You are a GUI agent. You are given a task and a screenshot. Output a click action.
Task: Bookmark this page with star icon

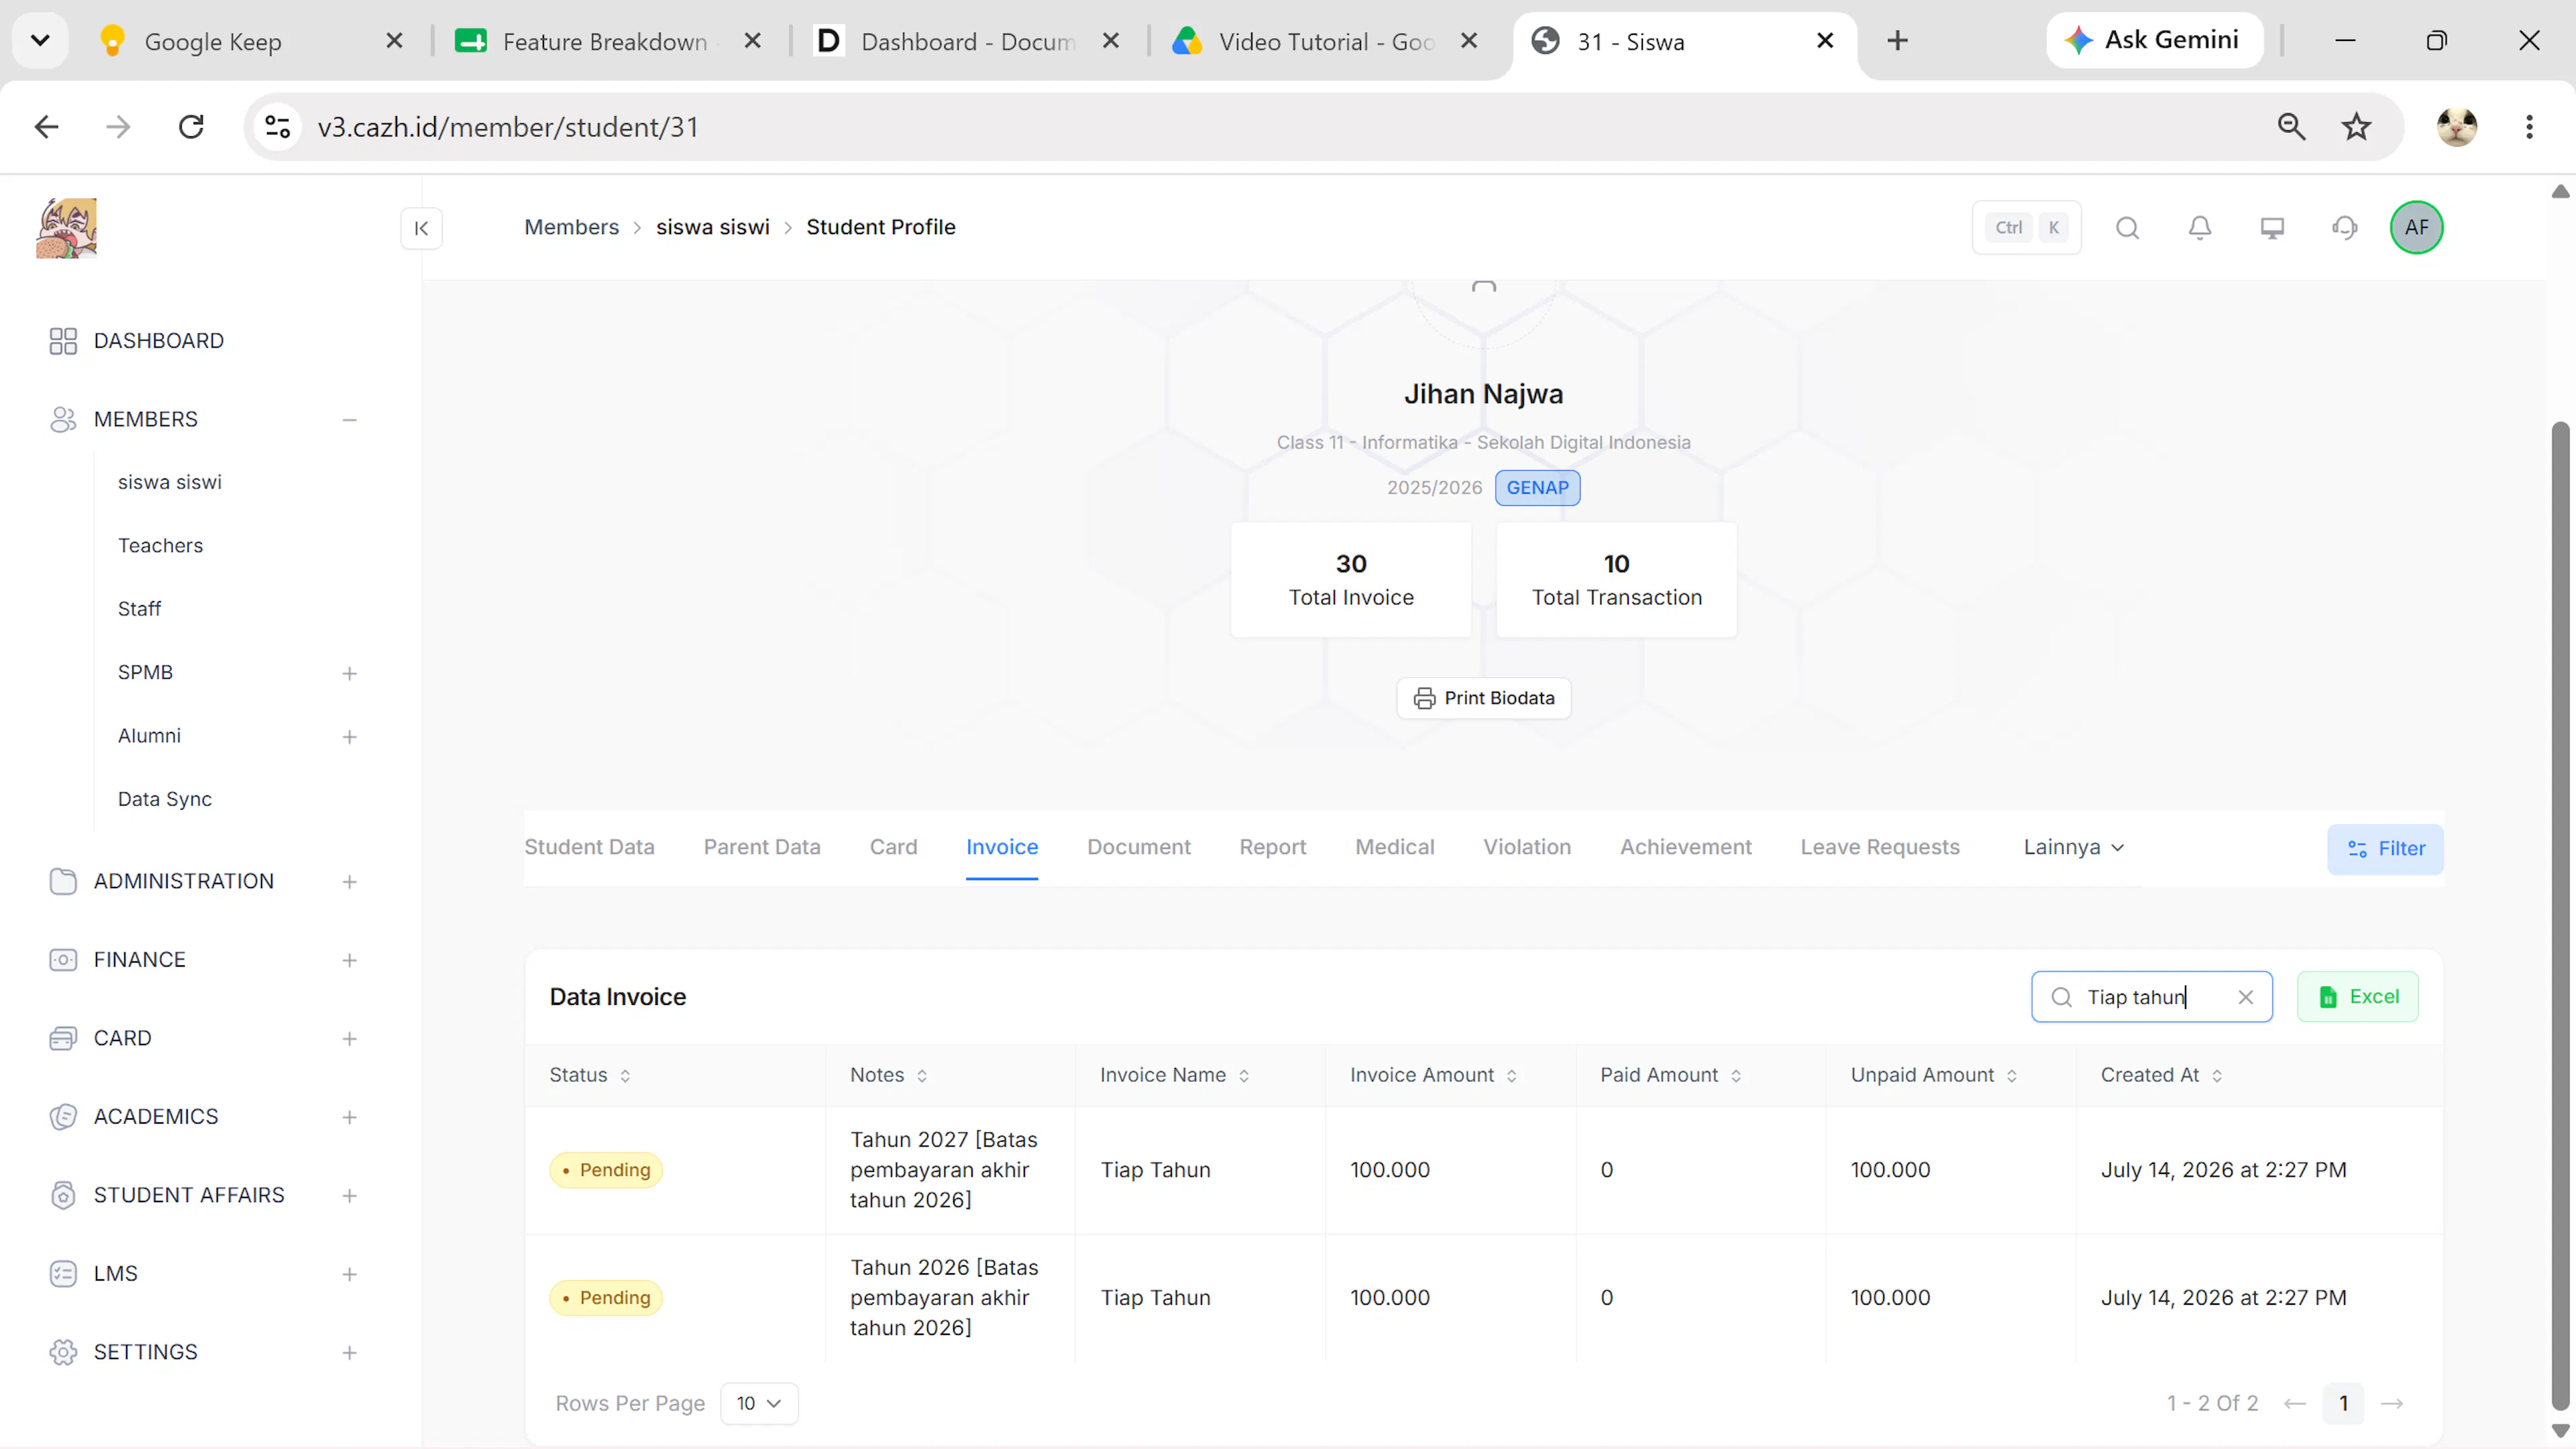pos(2357,127)
